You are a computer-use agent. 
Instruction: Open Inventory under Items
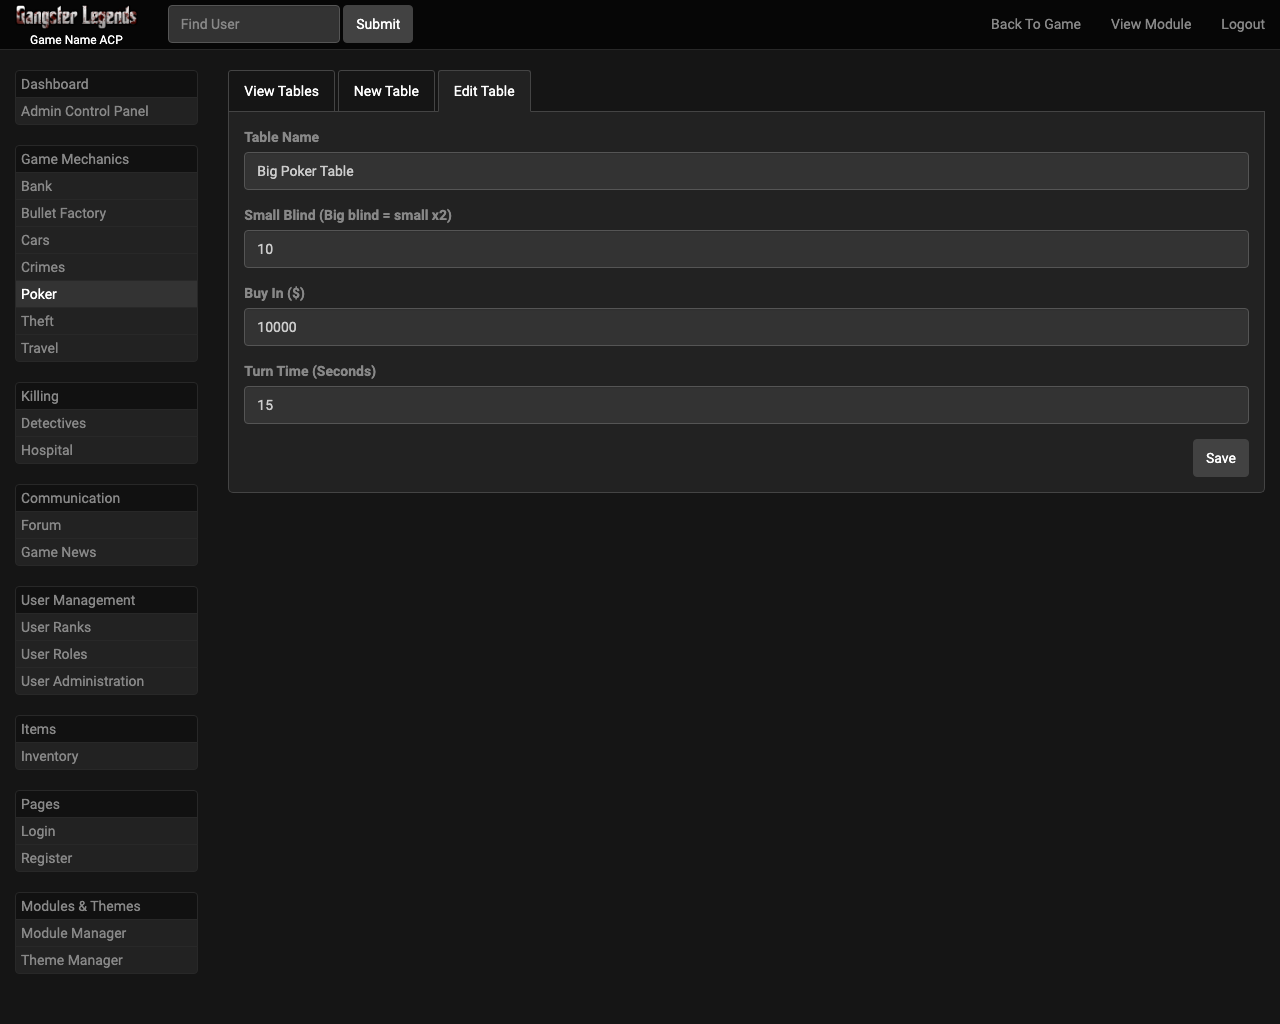(x=106, y=756)
